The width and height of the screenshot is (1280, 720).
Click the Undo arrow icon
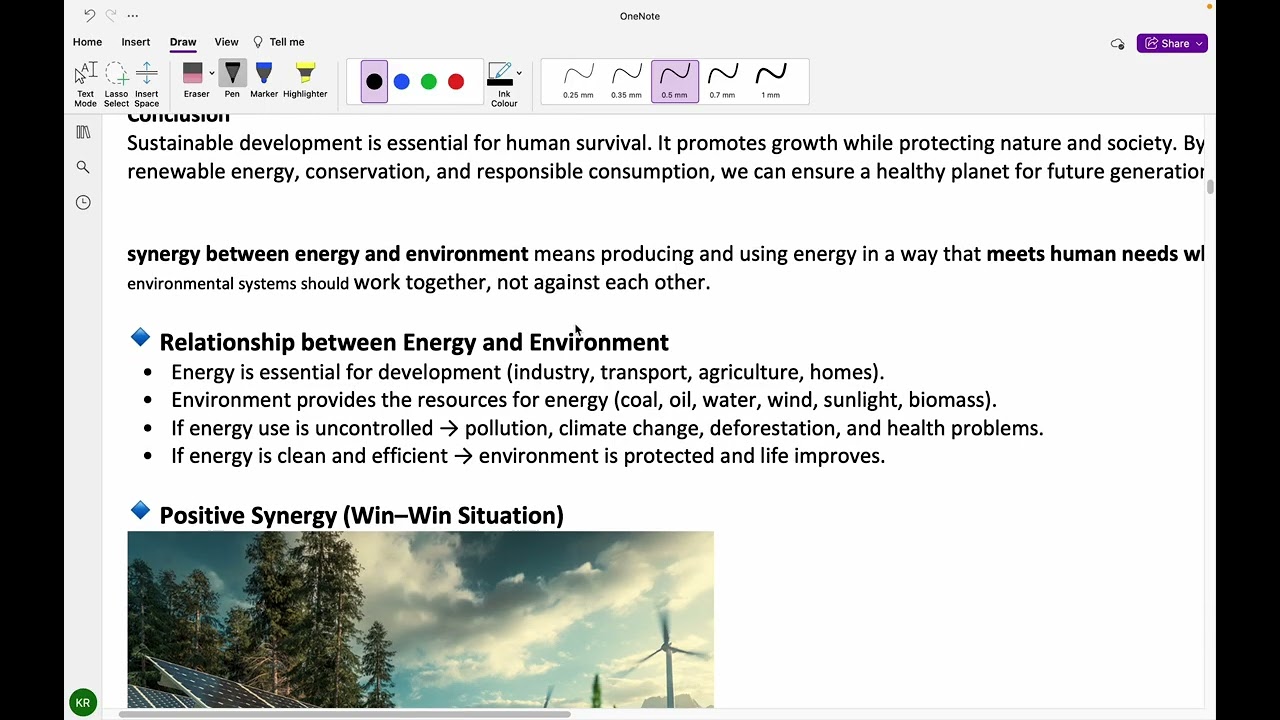point(89,16)
